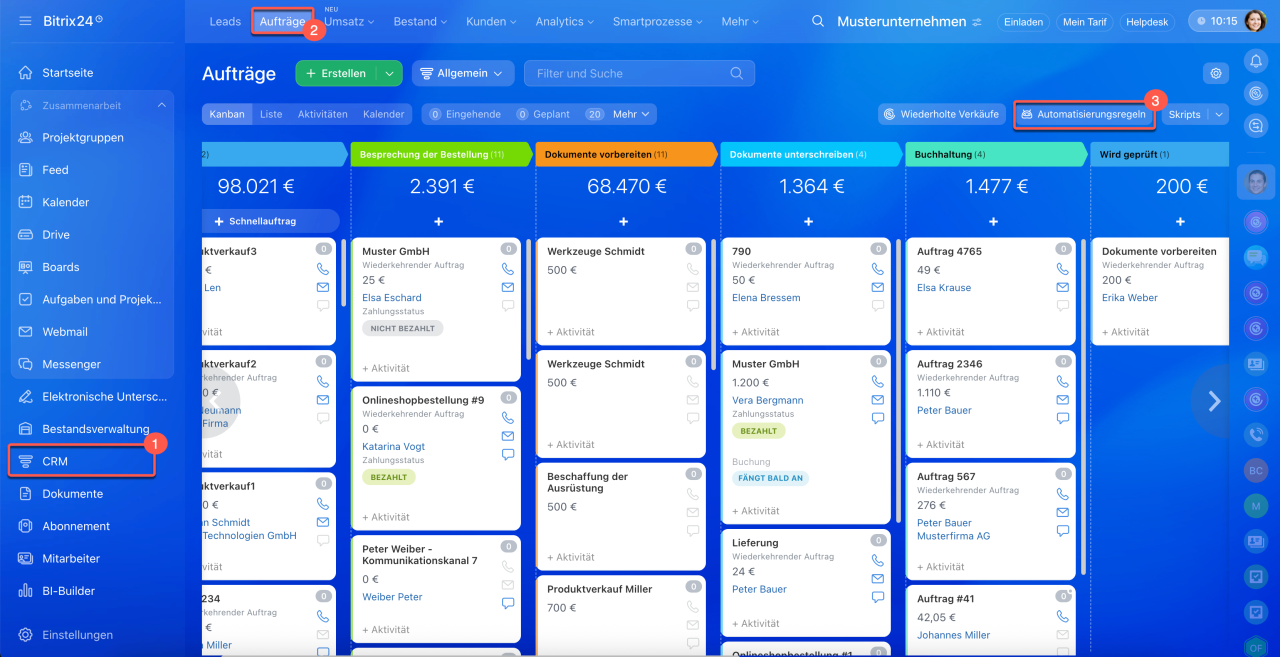Open telephony phone icon in right sidebar
Image resolution: width=1280 pixels, height=657 pixels.
pyautogui.click(x=1256, y=435)
